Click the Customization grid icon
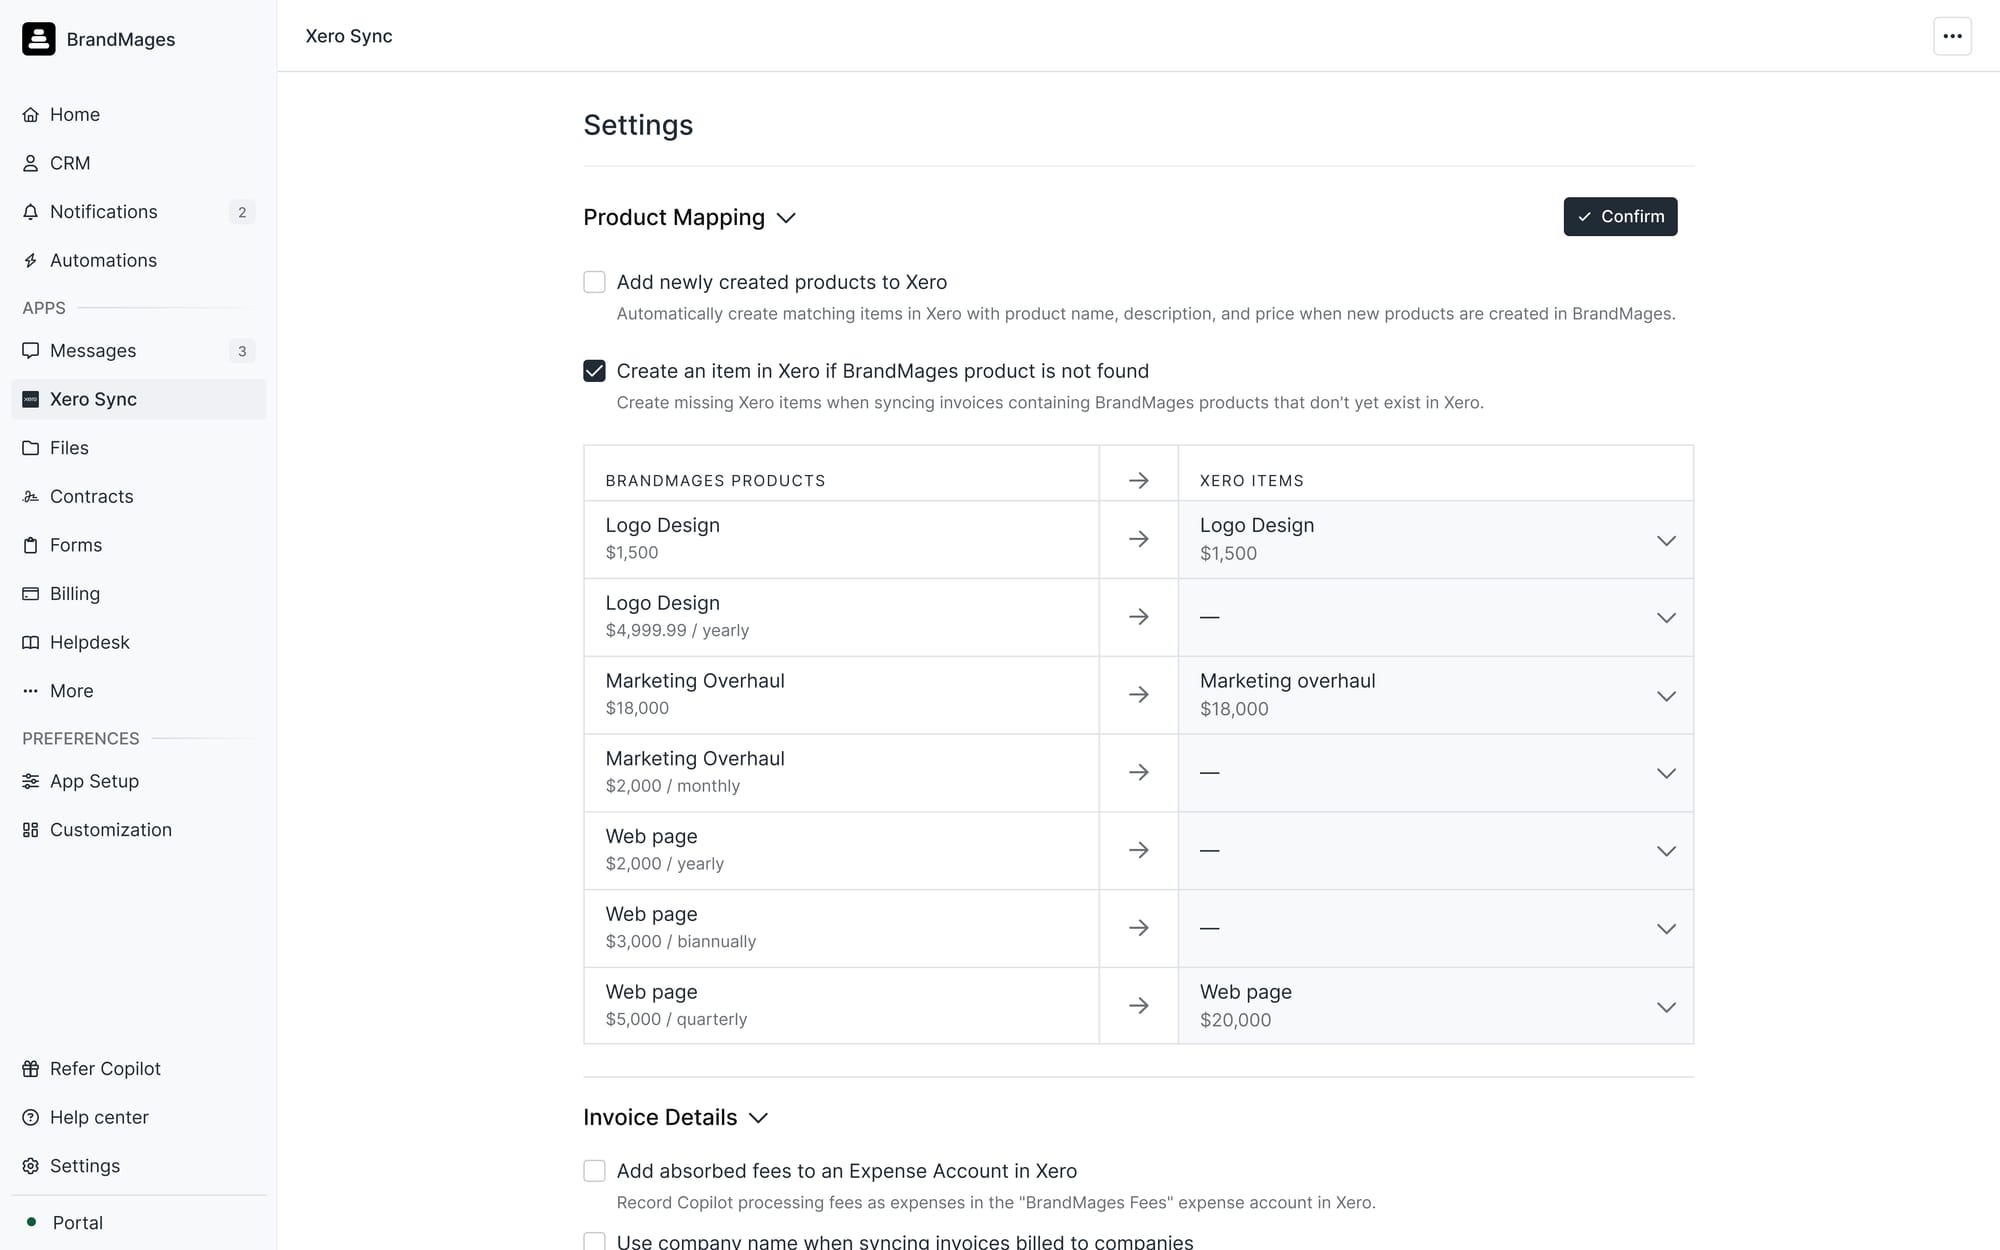2000x1250 pixels. (31, 830)
